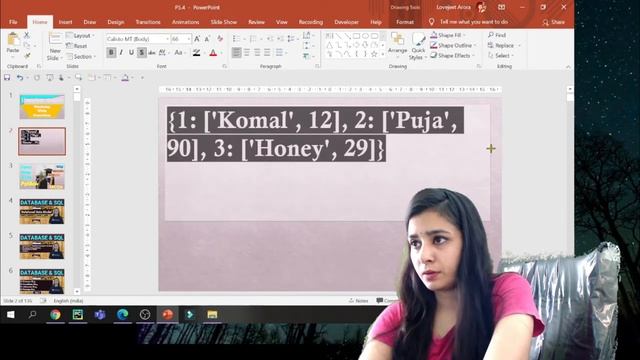Open the File tab

[13, 22]
